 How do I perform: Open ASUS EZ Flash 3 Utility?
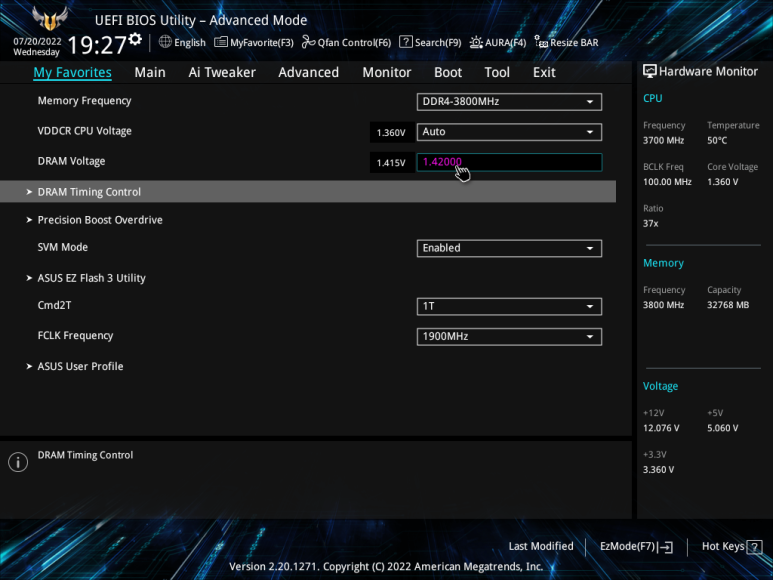pos(92,278)
